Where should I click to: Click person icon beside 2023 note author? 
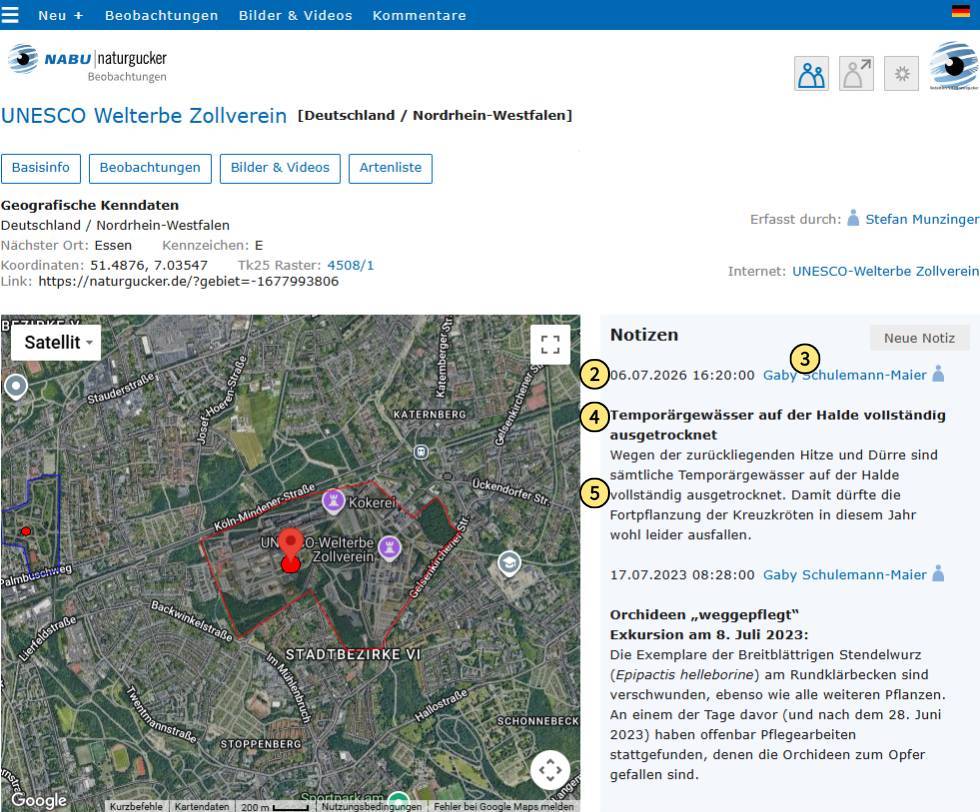[938, 573]
